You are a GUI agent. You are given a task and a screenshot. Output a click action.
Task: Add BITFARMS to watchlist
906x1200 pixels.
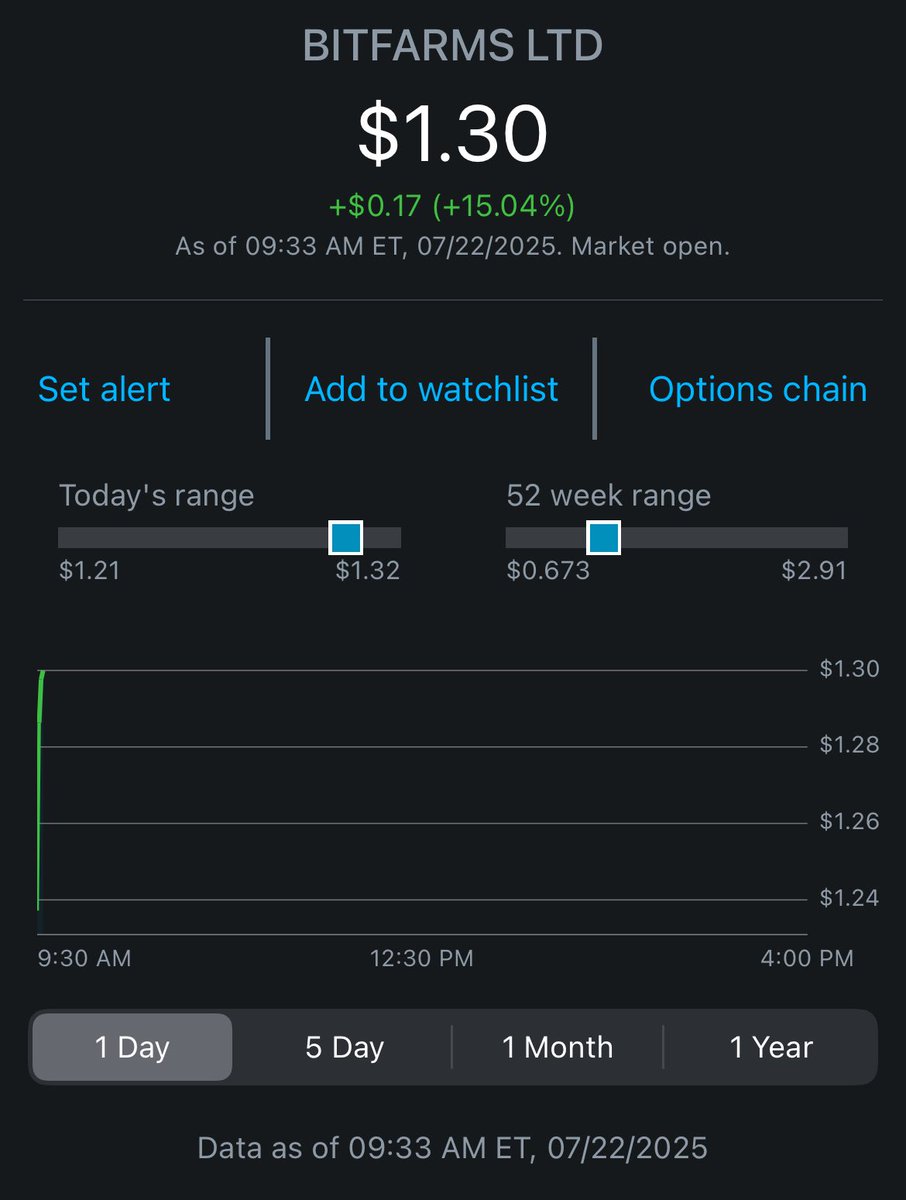pyautogui.click(x=431, y=389)
